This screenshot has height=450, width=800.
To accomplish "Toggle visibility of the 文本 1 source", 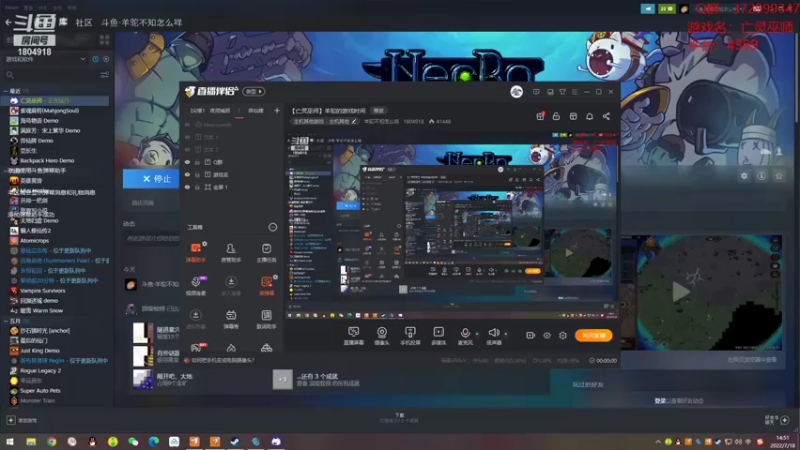I will click(x=187, y=137).
